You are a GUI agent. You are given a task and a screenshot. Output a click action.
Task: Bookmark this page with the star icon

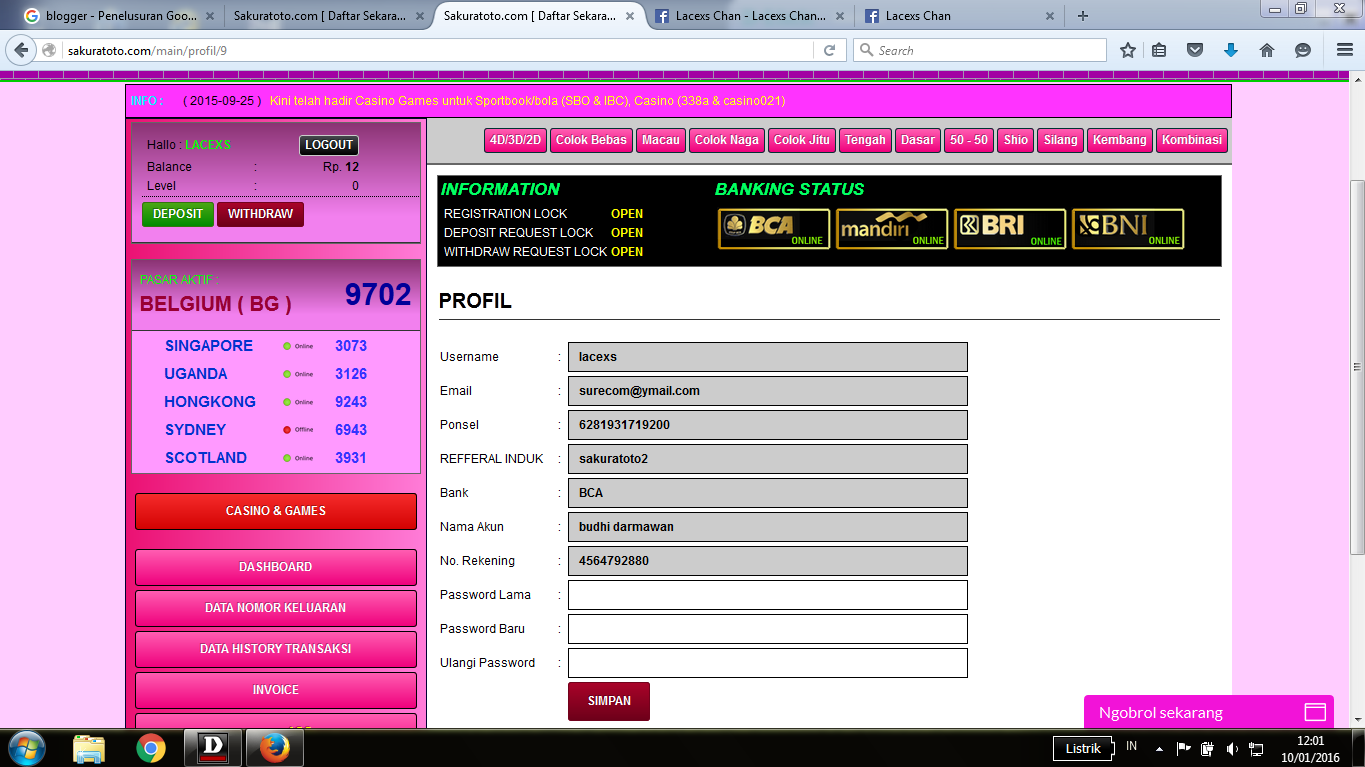click(1128, 50)
